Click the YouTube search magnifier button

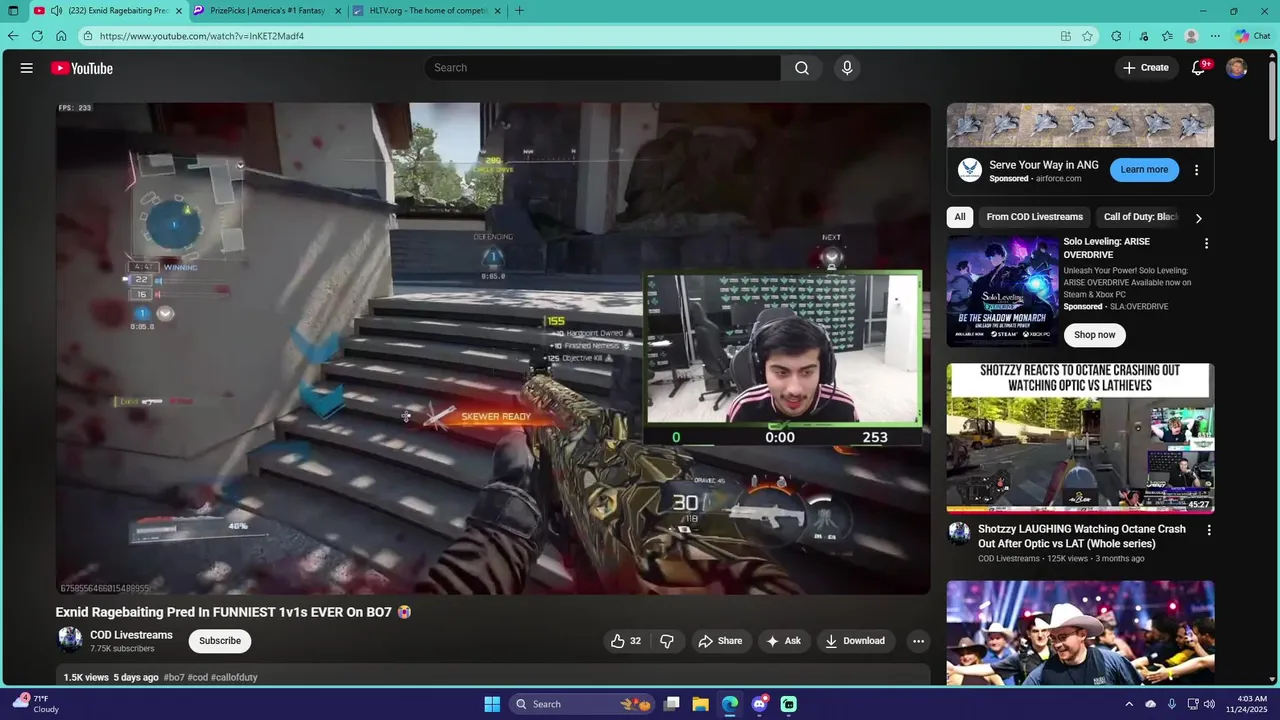[801, 68]
